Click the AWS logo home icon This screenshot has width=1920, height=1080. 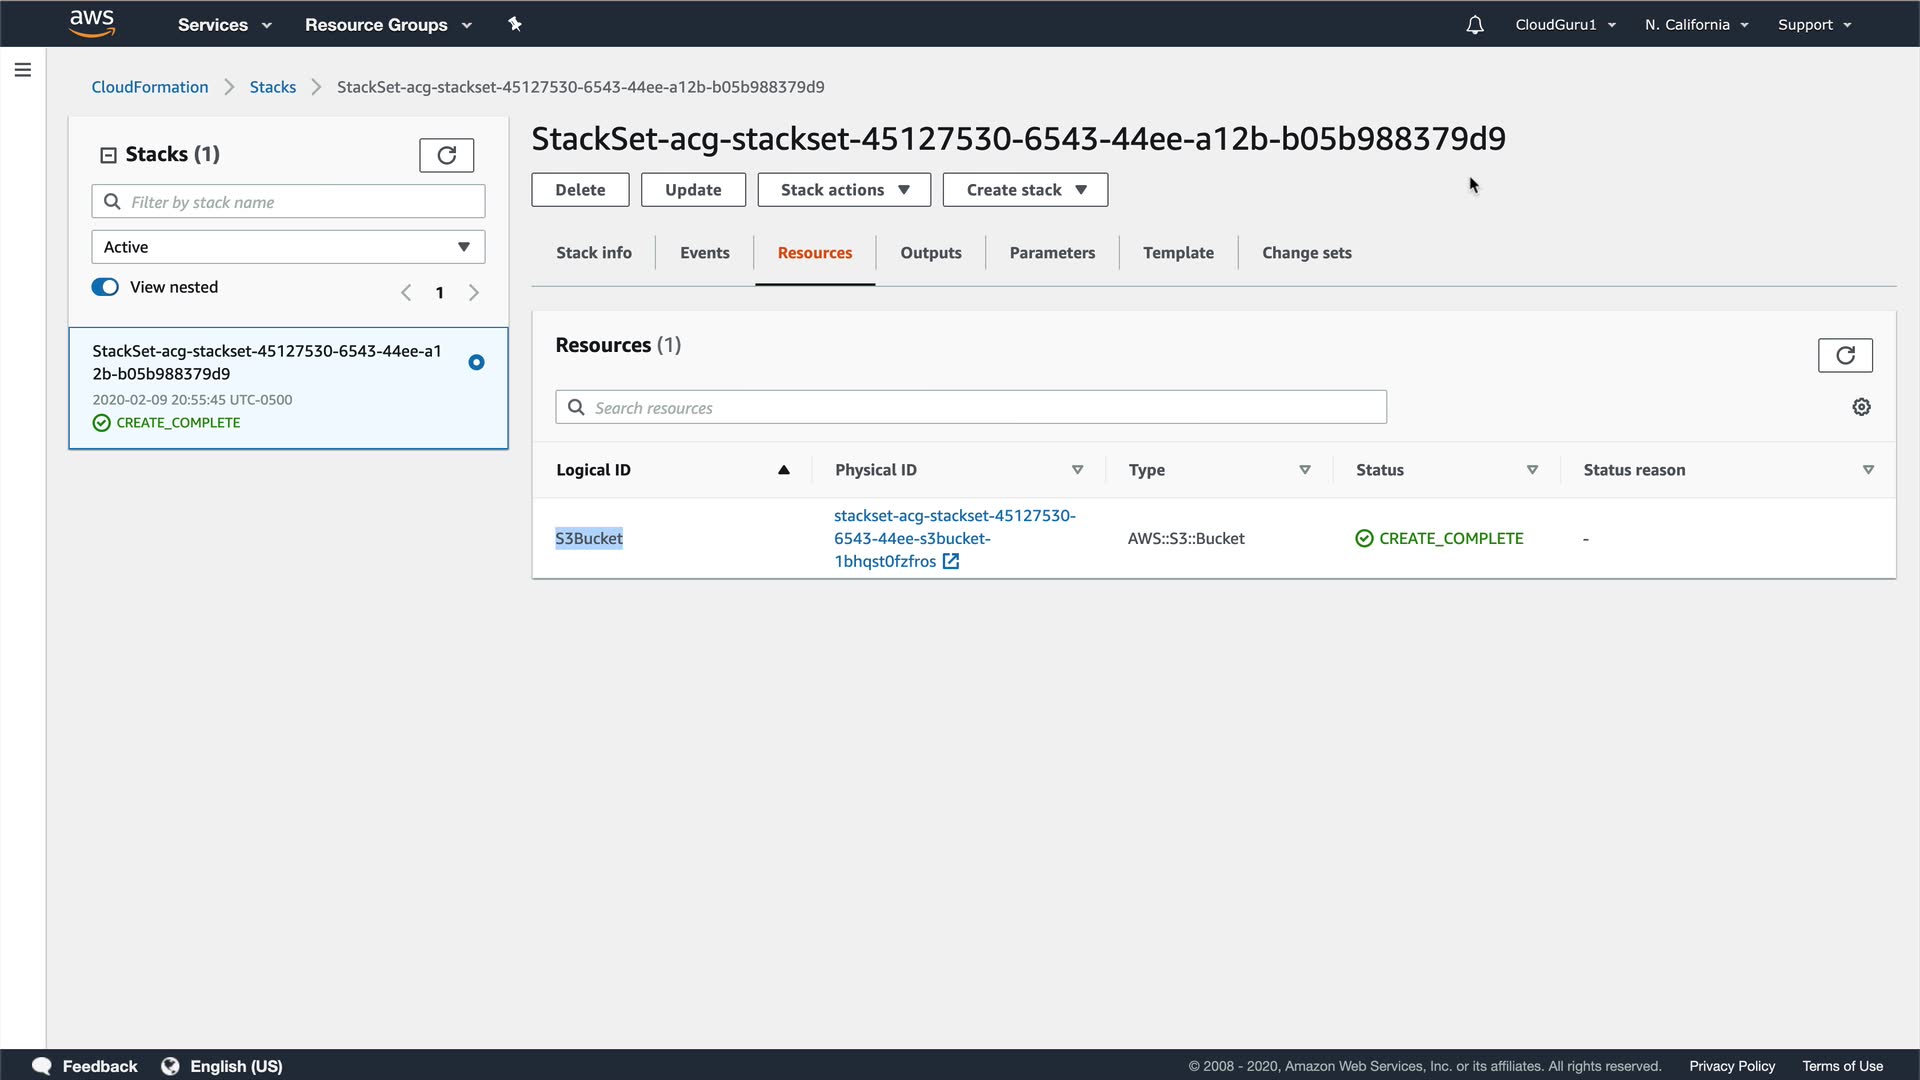pos(92,23)
